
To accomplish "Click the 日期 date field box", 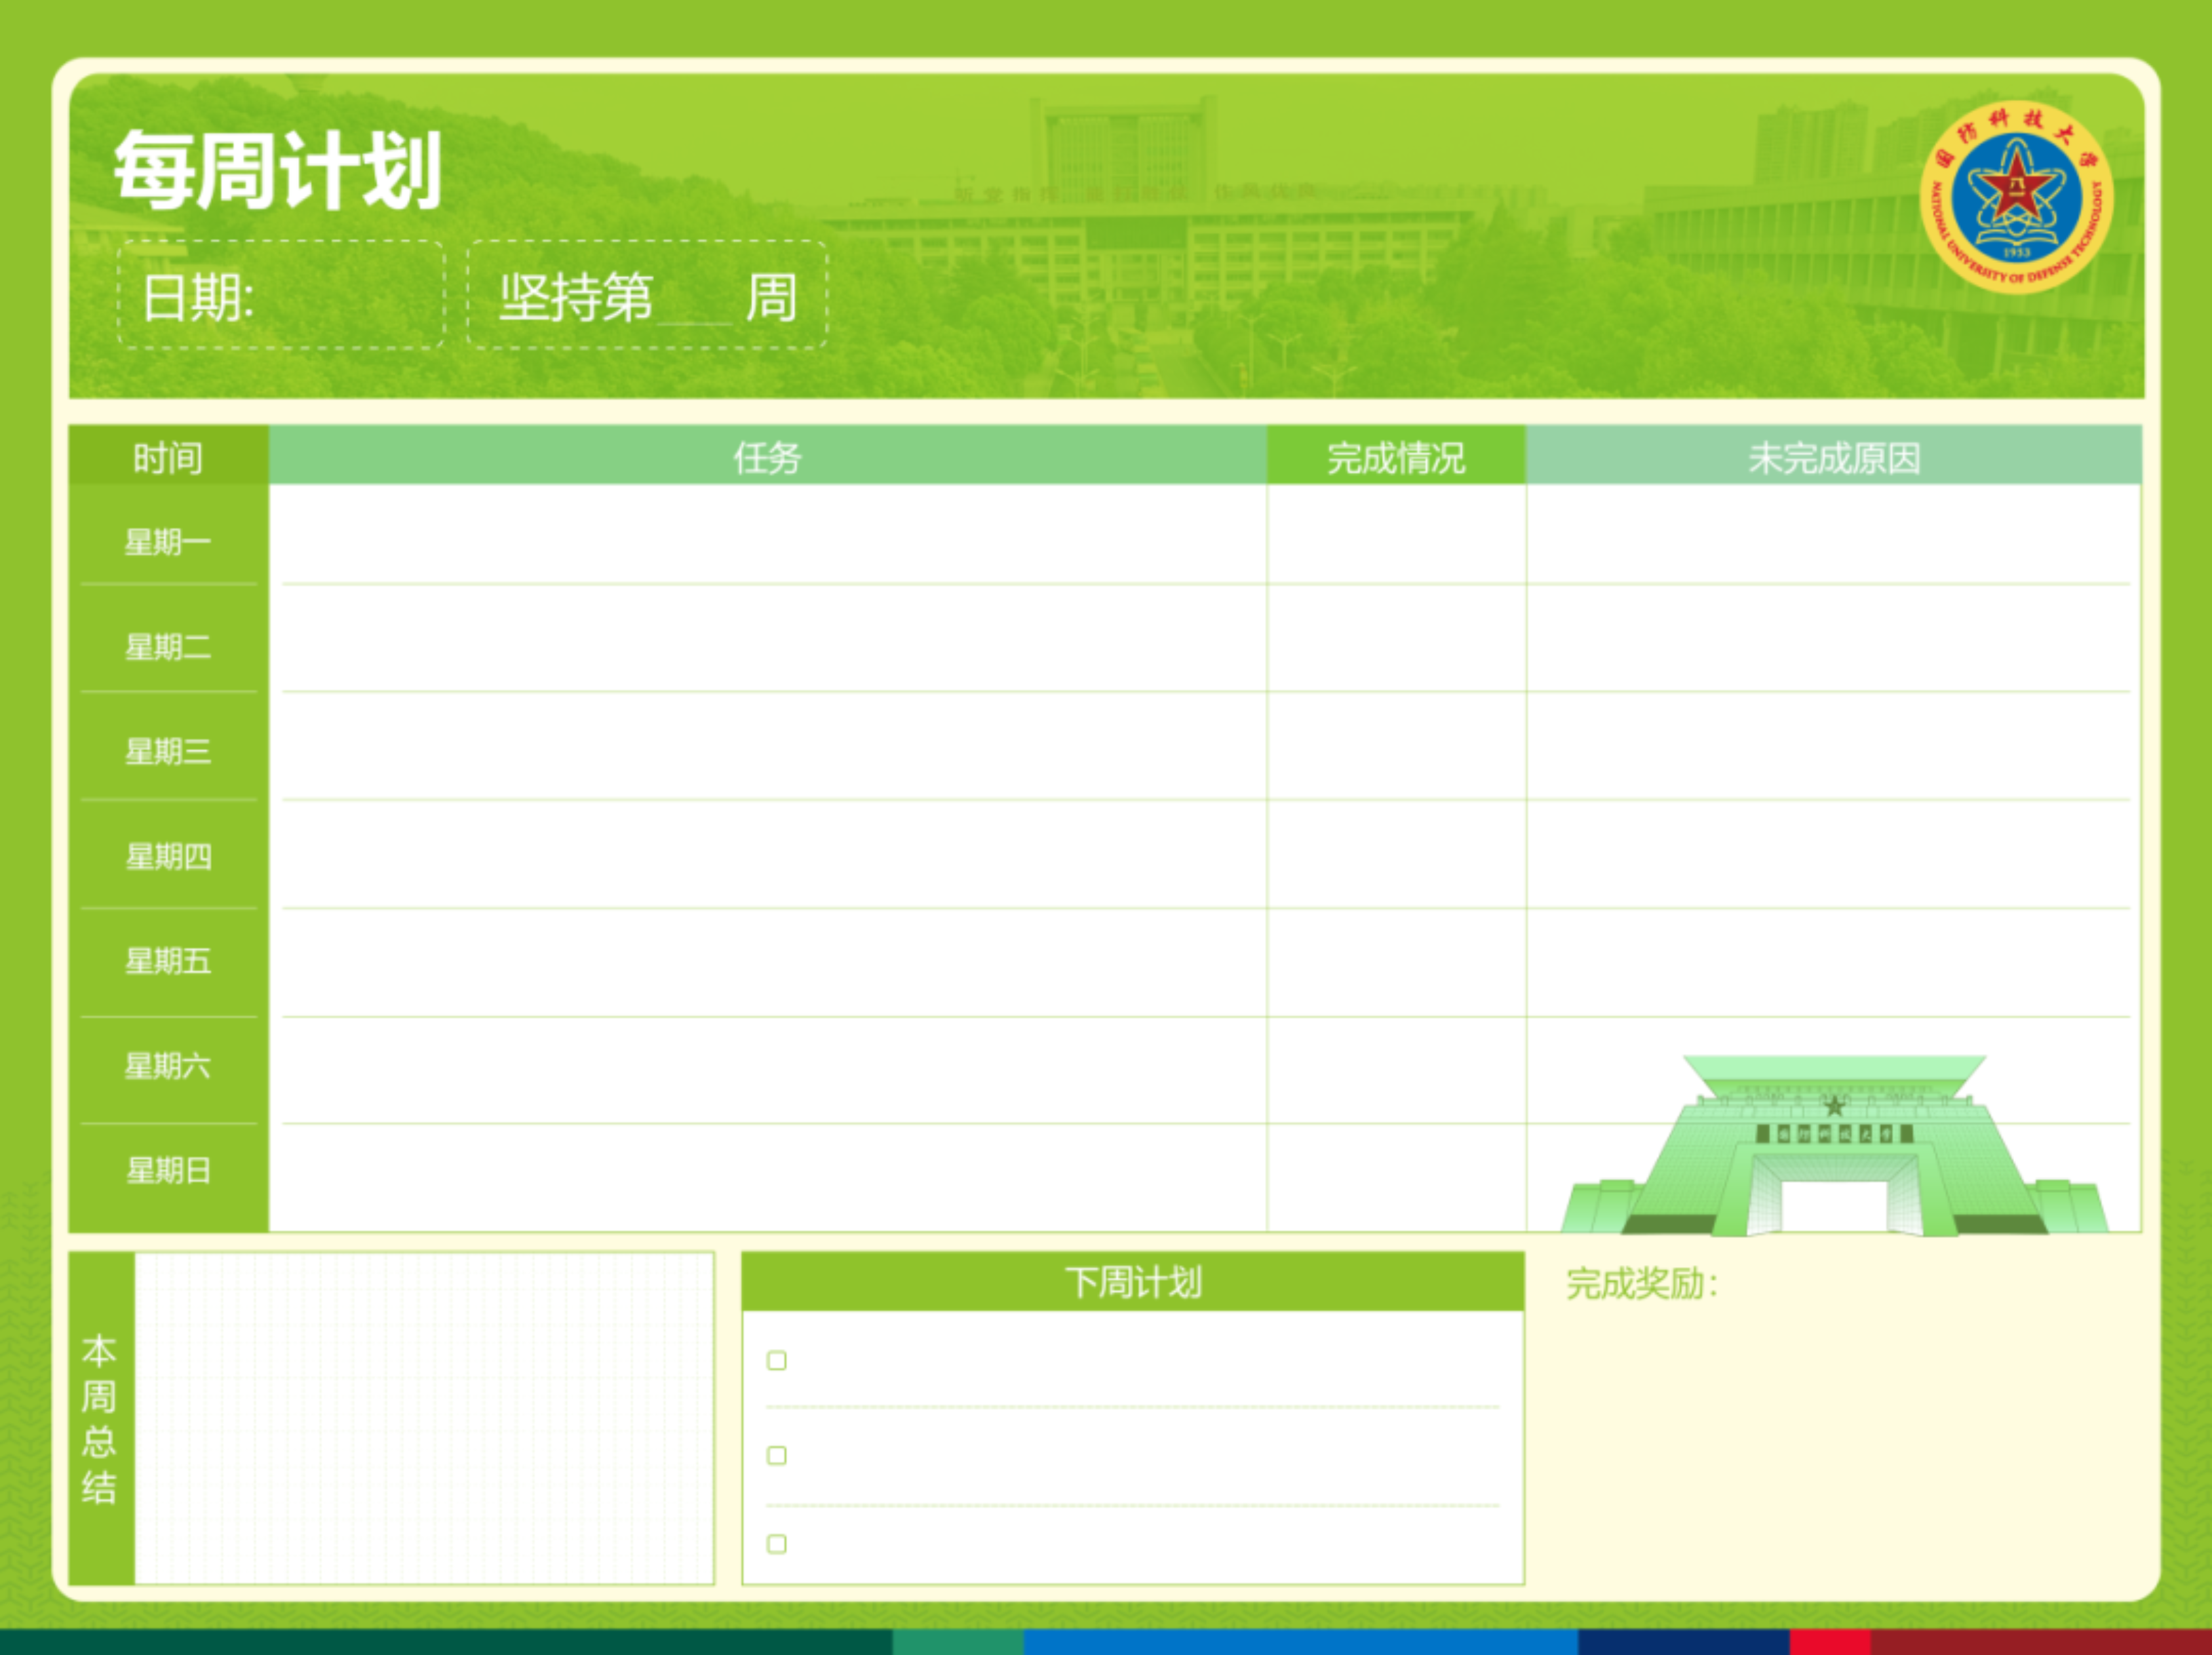I will click(x=282, y=296).
